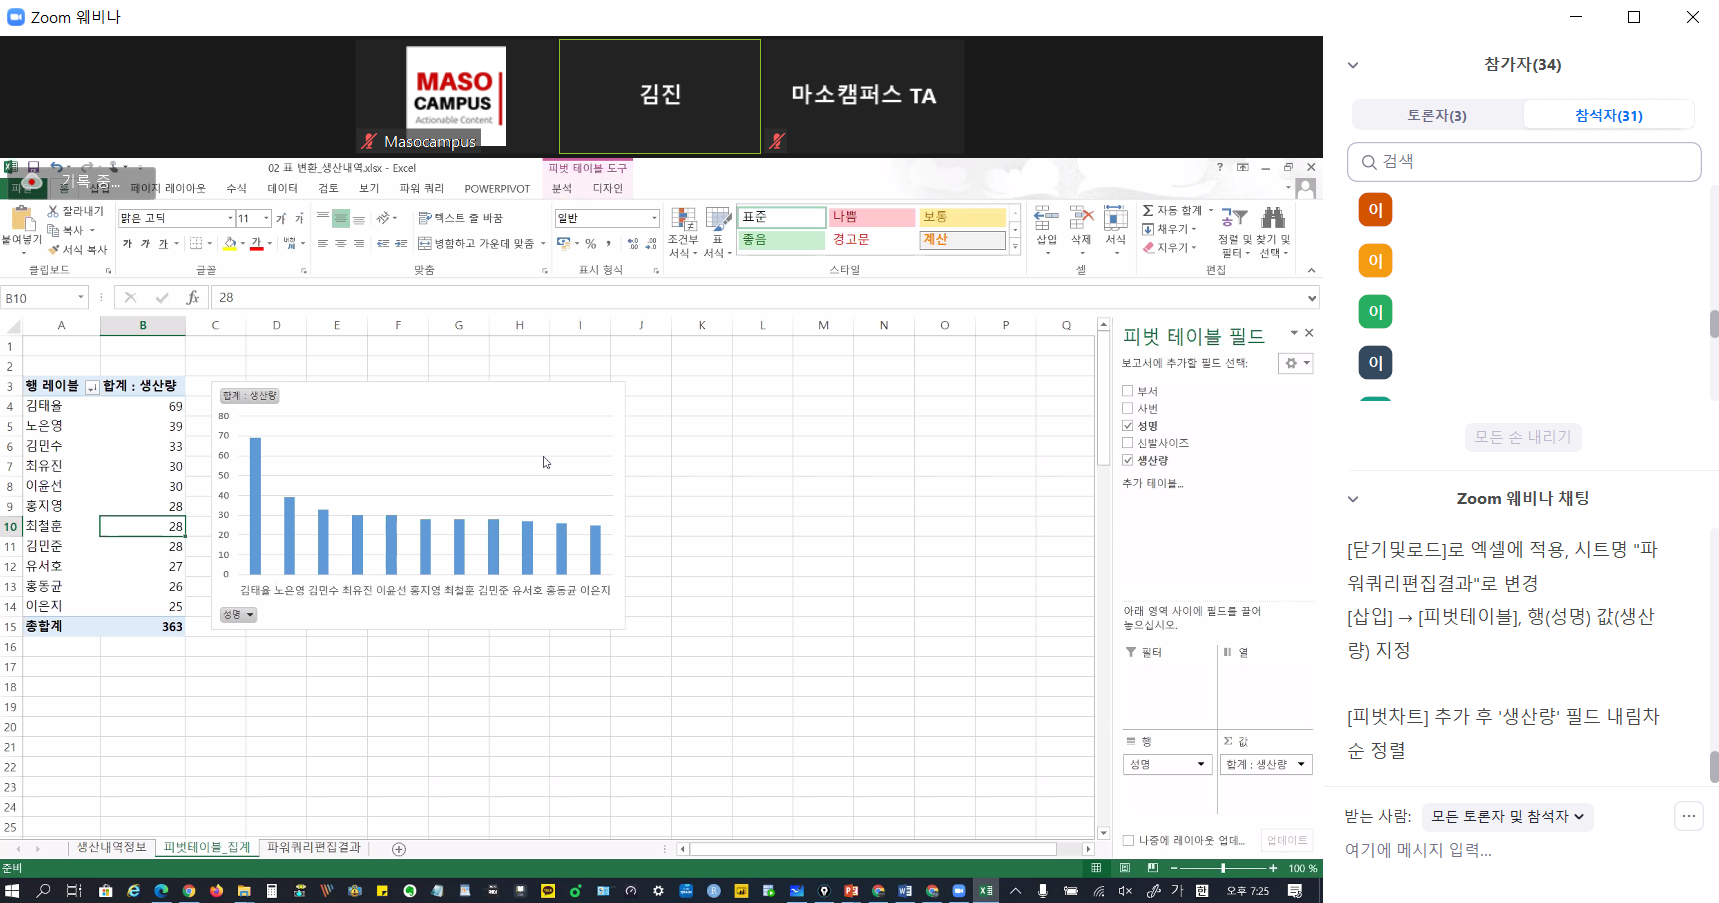Collapse the 참가자 panel with the chevron
Screen dimensions: 1719x903
pyautogui.click(x=1353, y=65)
